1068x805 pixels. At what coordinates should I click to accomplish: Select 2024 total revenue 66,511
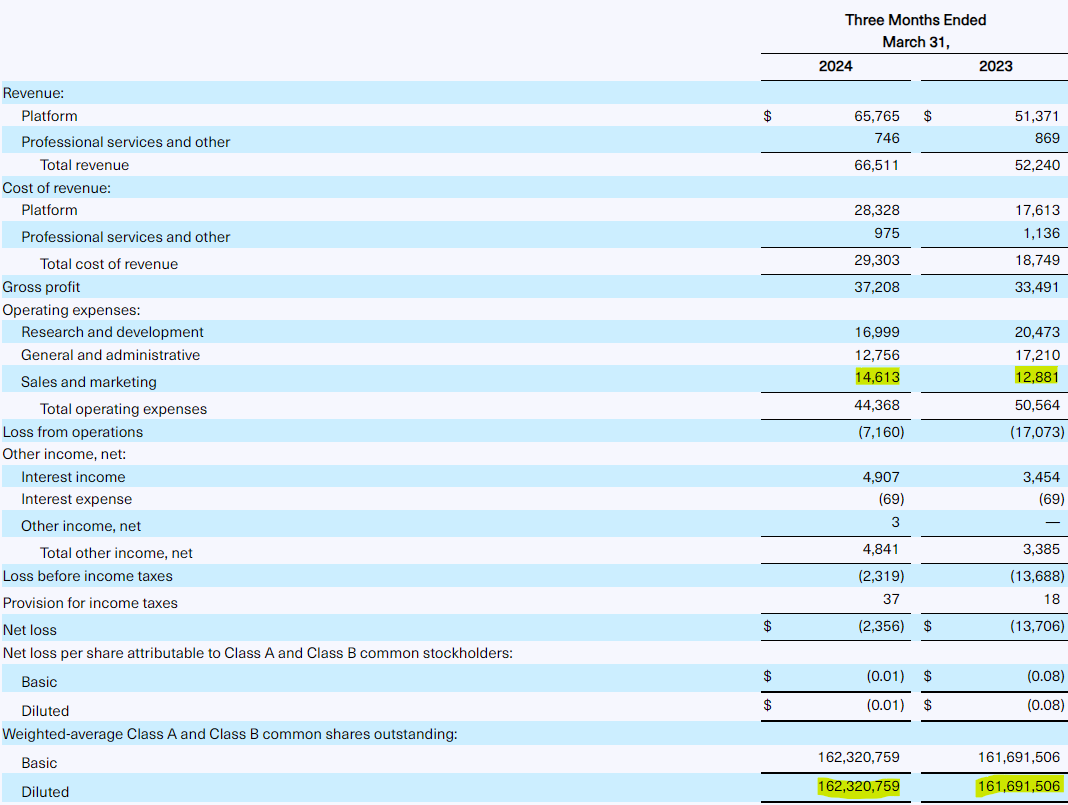click(x=877, y=165)
